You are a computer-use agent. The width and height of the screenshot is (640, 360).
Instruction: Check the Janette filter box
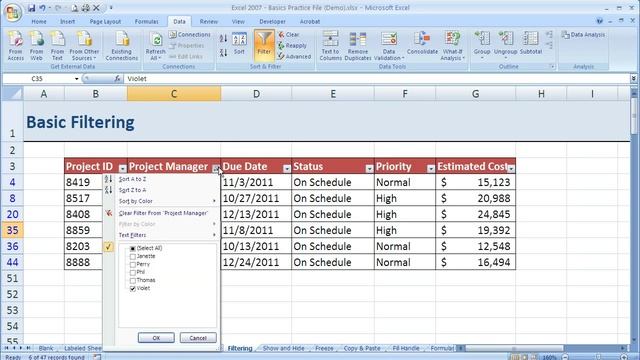tap(133, 257)
